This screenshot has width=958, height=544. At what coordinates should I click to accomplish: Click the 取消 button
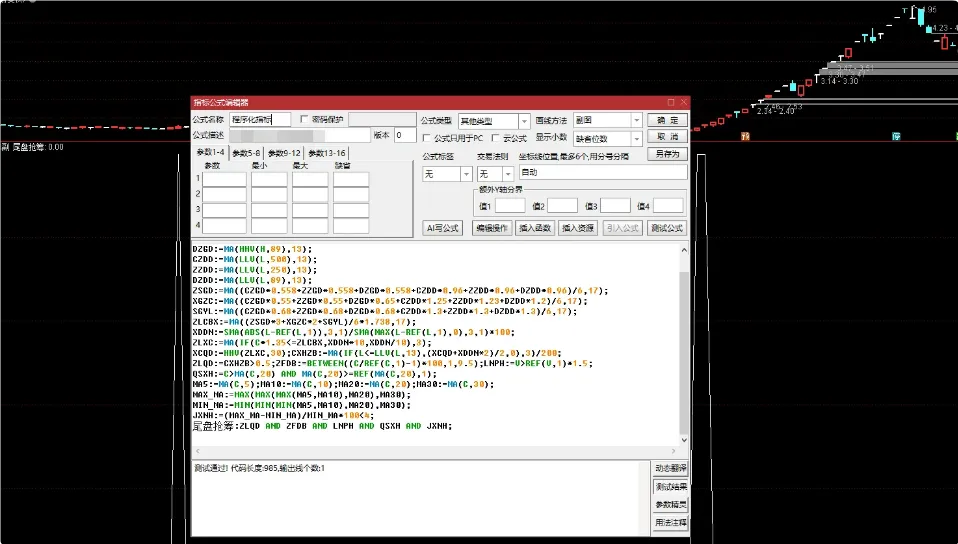[667, 136]
